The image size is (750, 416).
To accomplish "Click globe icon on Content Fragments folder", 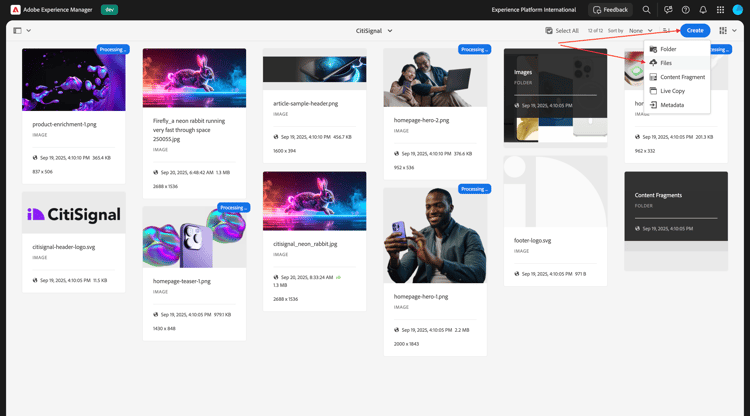I will coord(637,229).
